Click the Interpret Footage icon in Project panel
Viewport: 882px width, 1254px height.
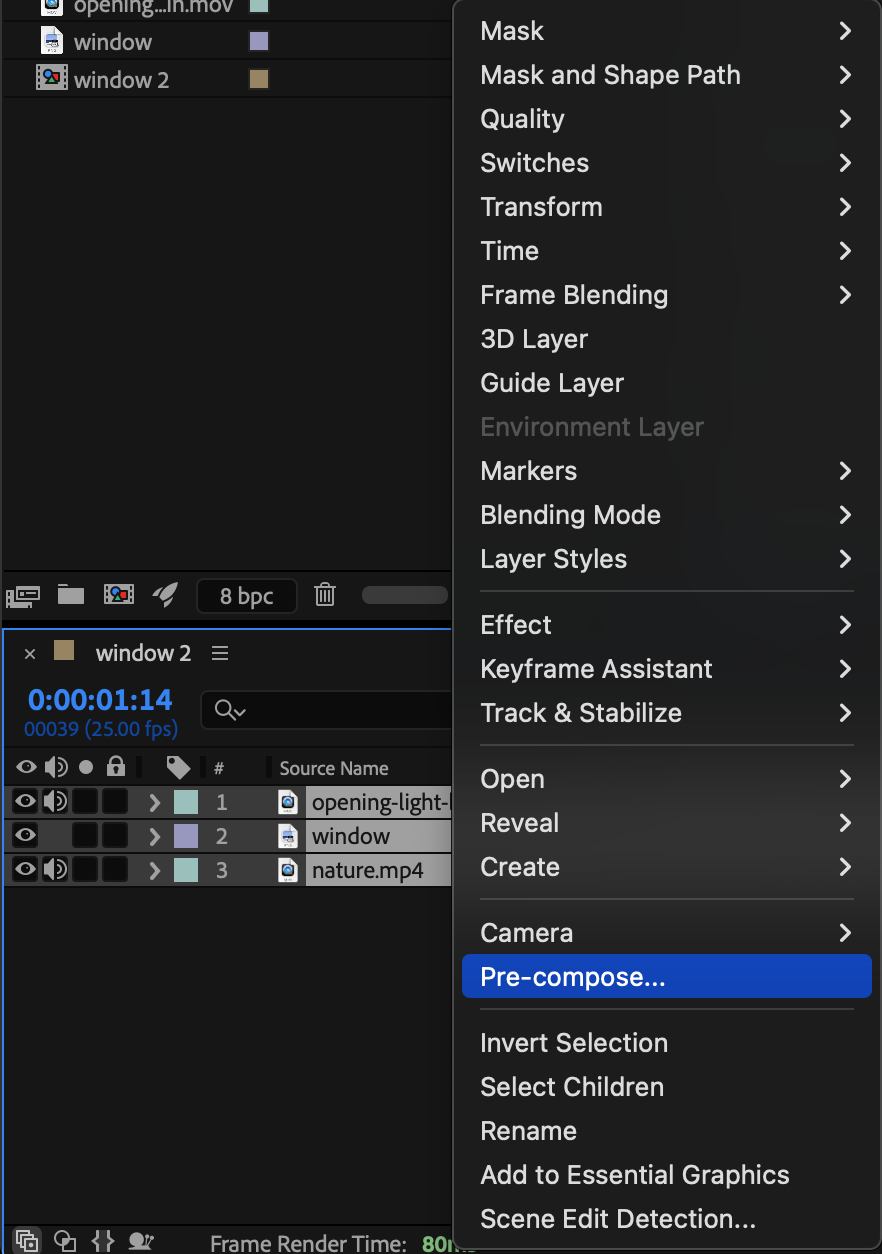[x=22, y=596]
